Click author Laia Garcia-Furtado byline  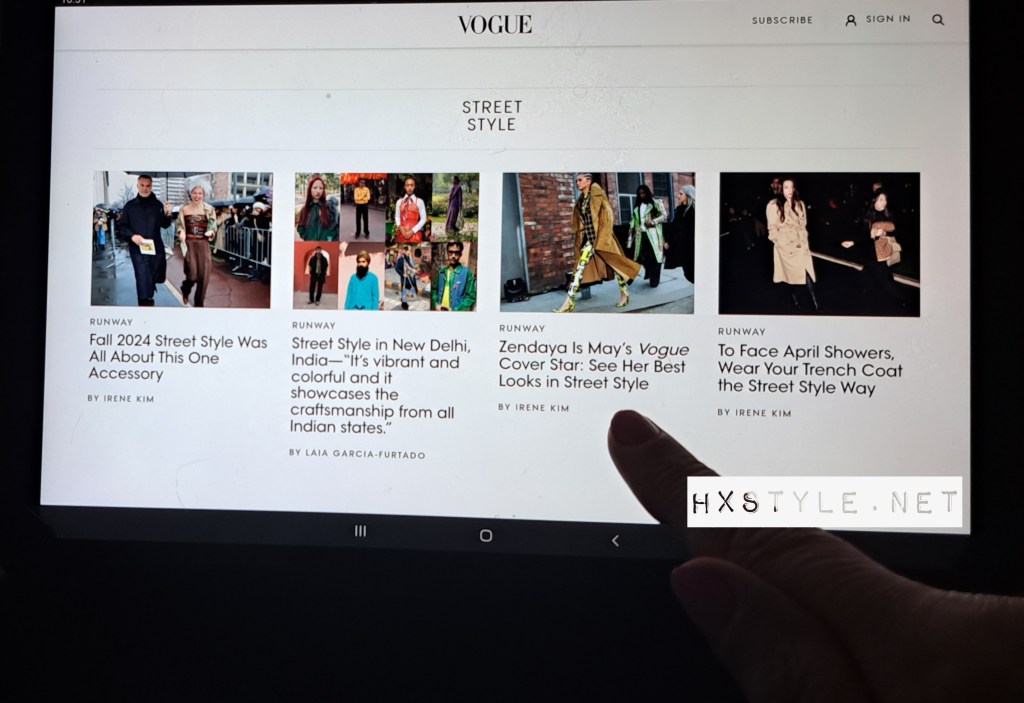[357, 454]
